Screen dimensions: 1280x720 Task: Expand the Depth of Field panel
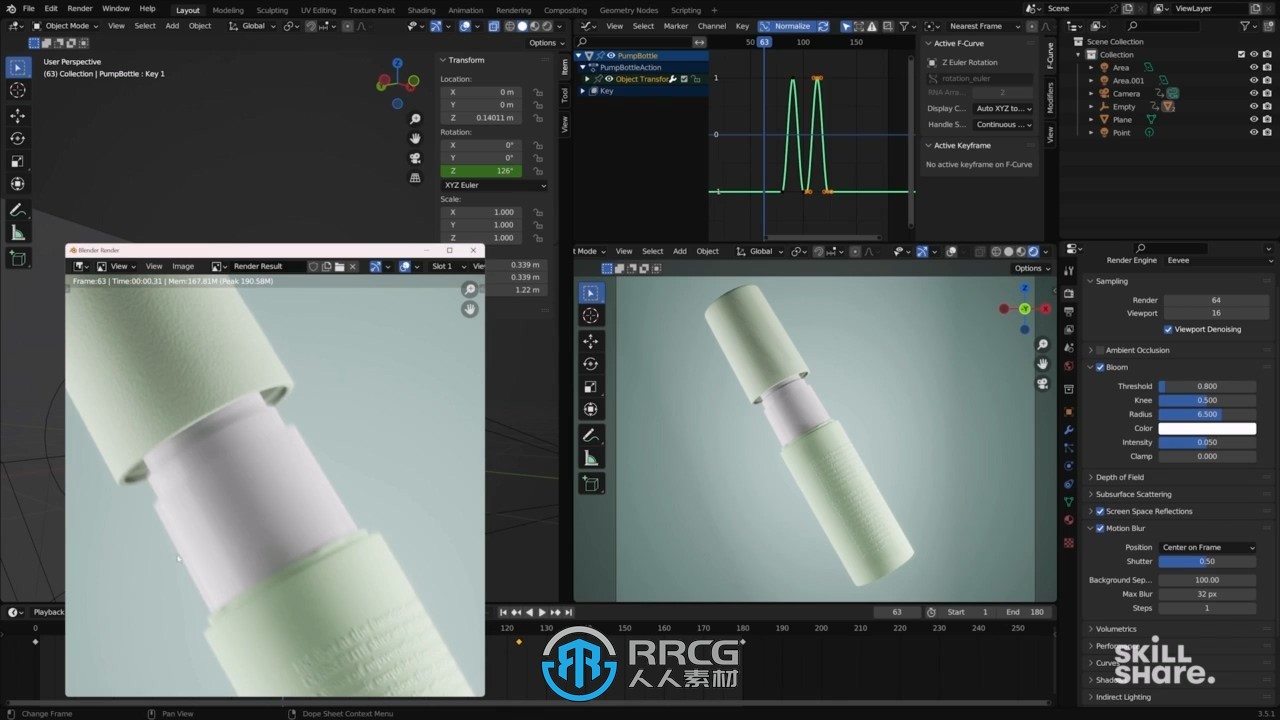coord(1119,477)
